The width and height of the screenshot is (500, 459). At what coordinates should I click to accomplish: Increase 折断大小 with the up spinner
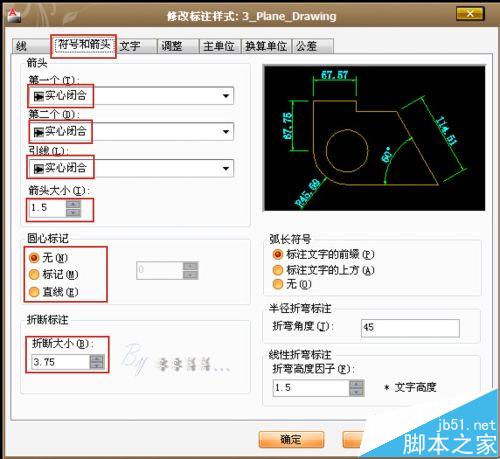[x=97, y=358]
